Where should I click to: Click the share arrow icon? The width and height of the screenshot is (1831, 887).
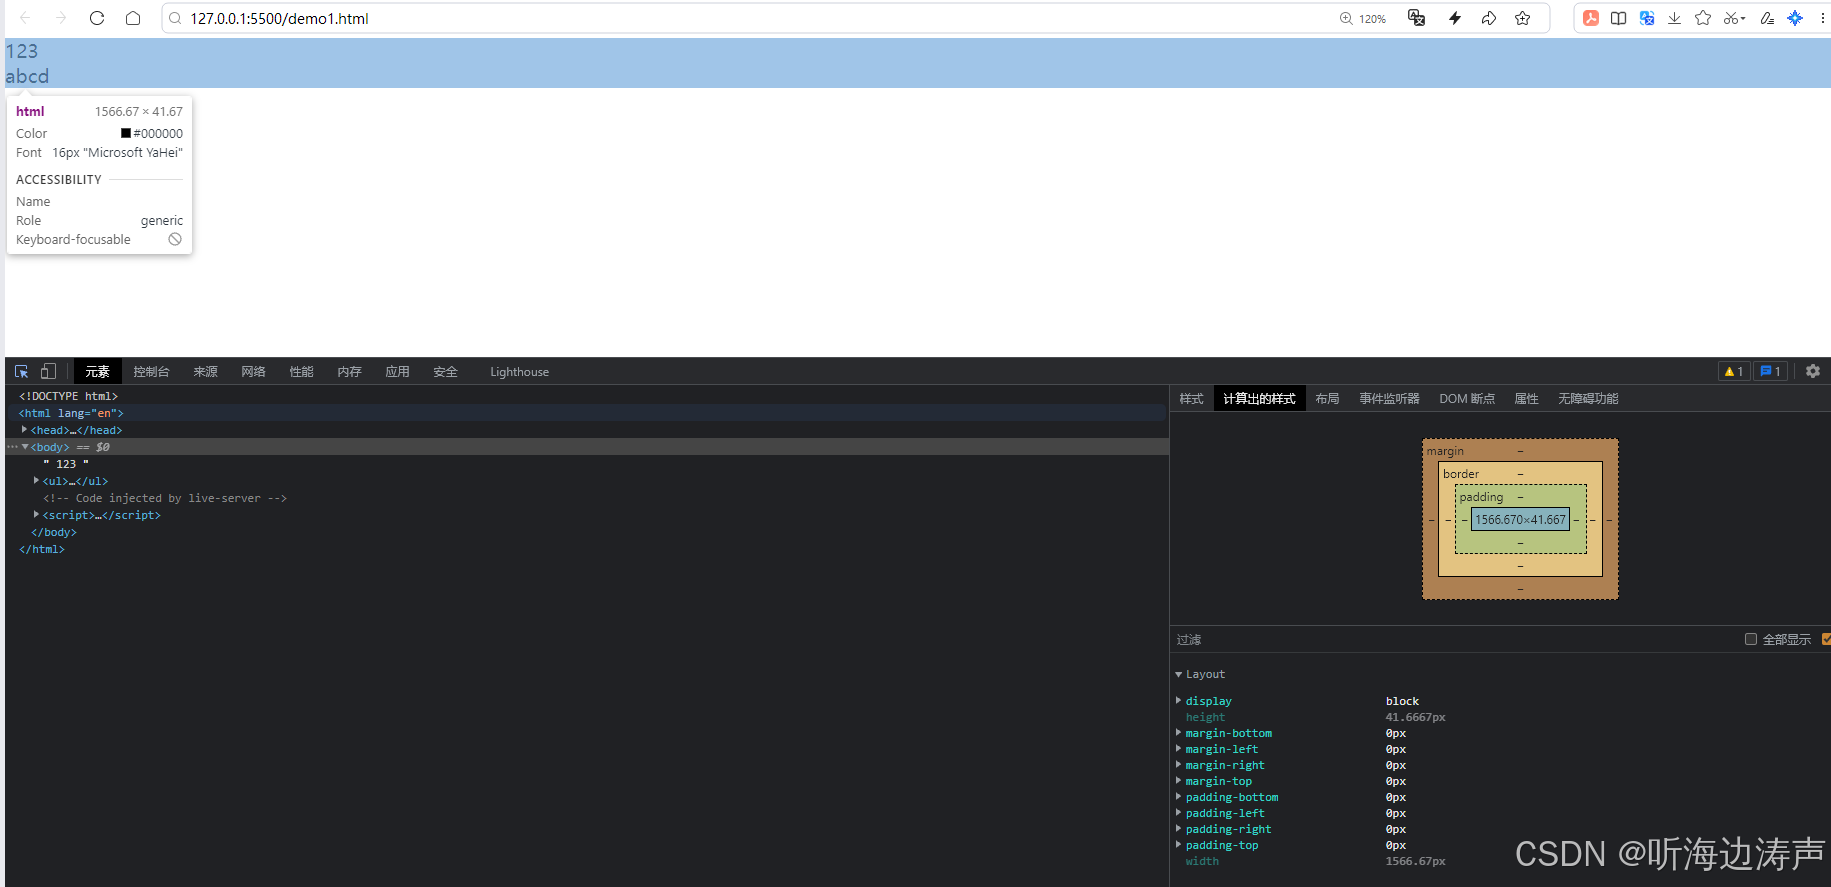tap(1489, 18)
